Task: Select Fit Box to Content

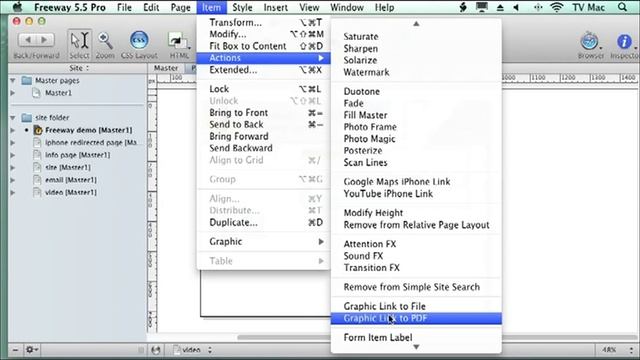Action: coord(263,46)
